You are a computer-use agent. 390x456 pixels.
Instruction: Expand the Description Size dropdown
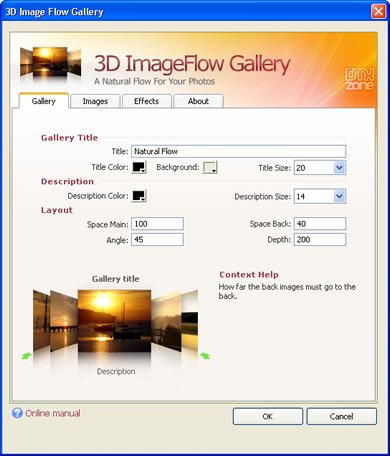(x=339, y=196)
